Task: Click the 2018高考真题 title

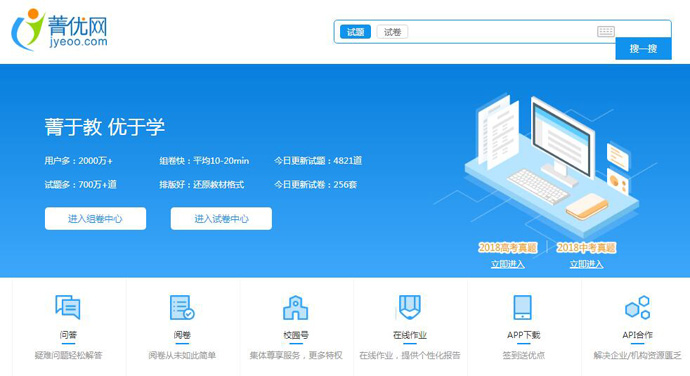Action: [x=508, y=248]
